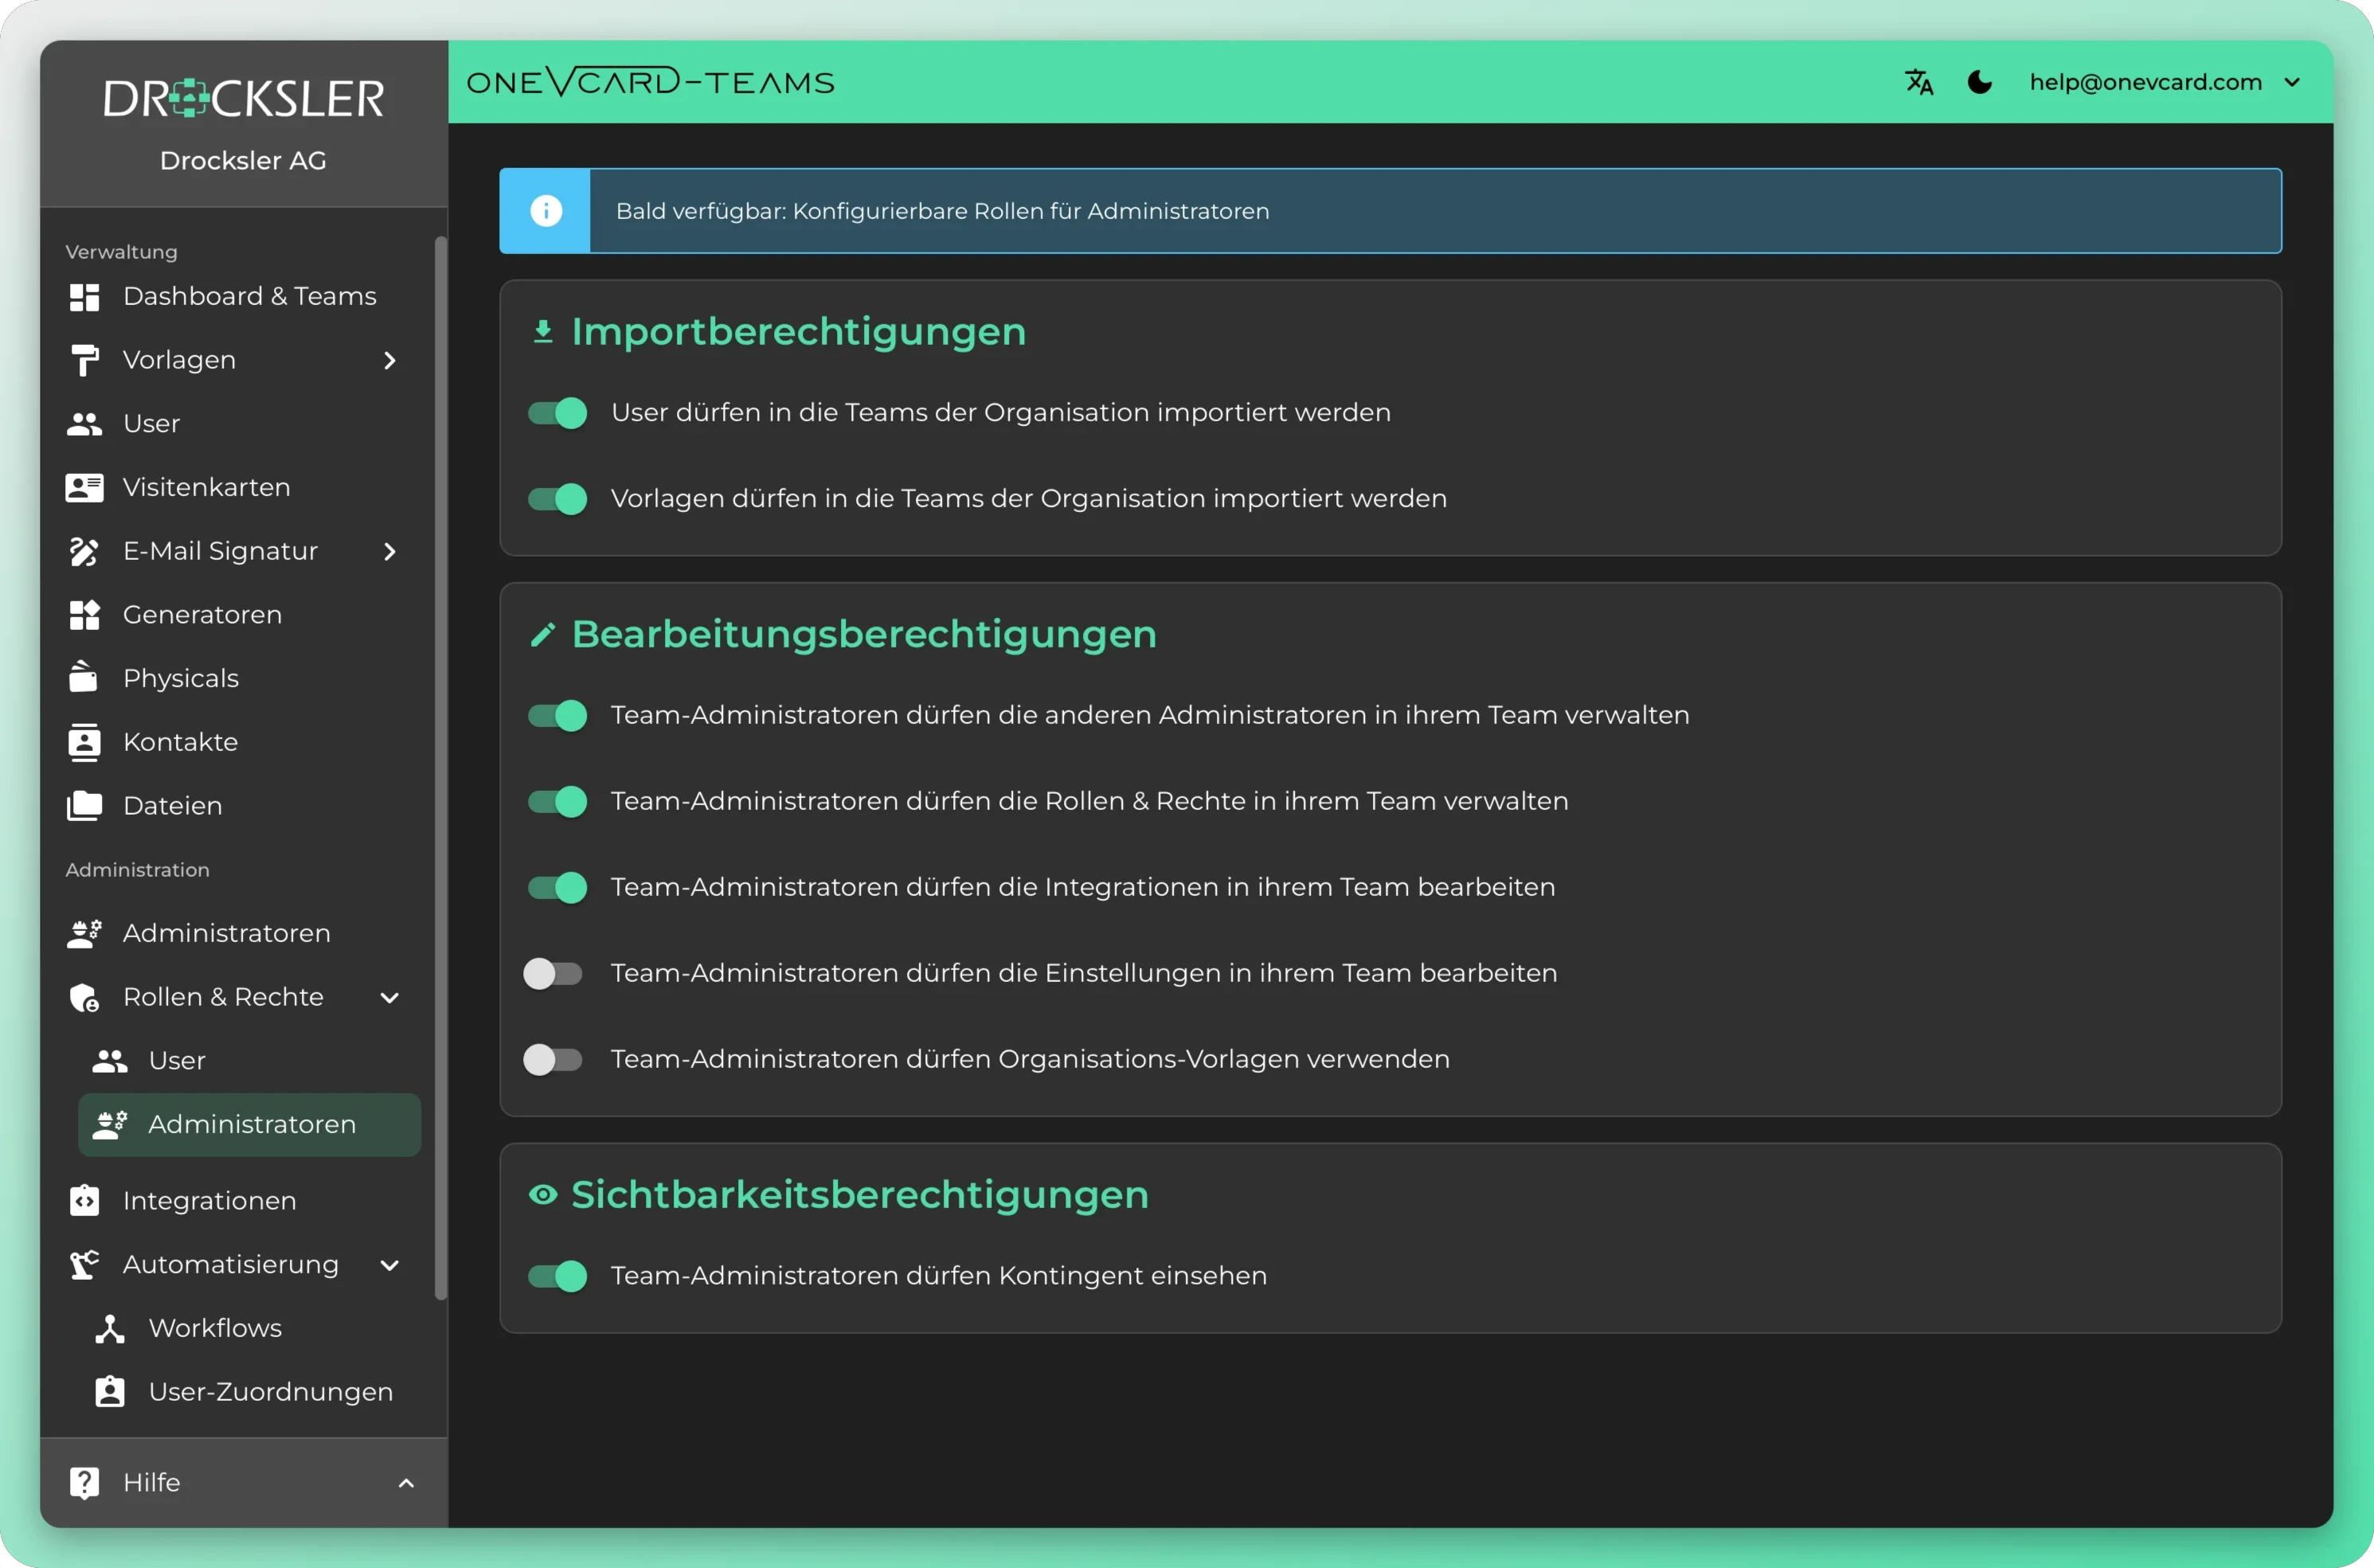Click the Workflows branching icon

pyautogui.click(x=110, y=1329)
